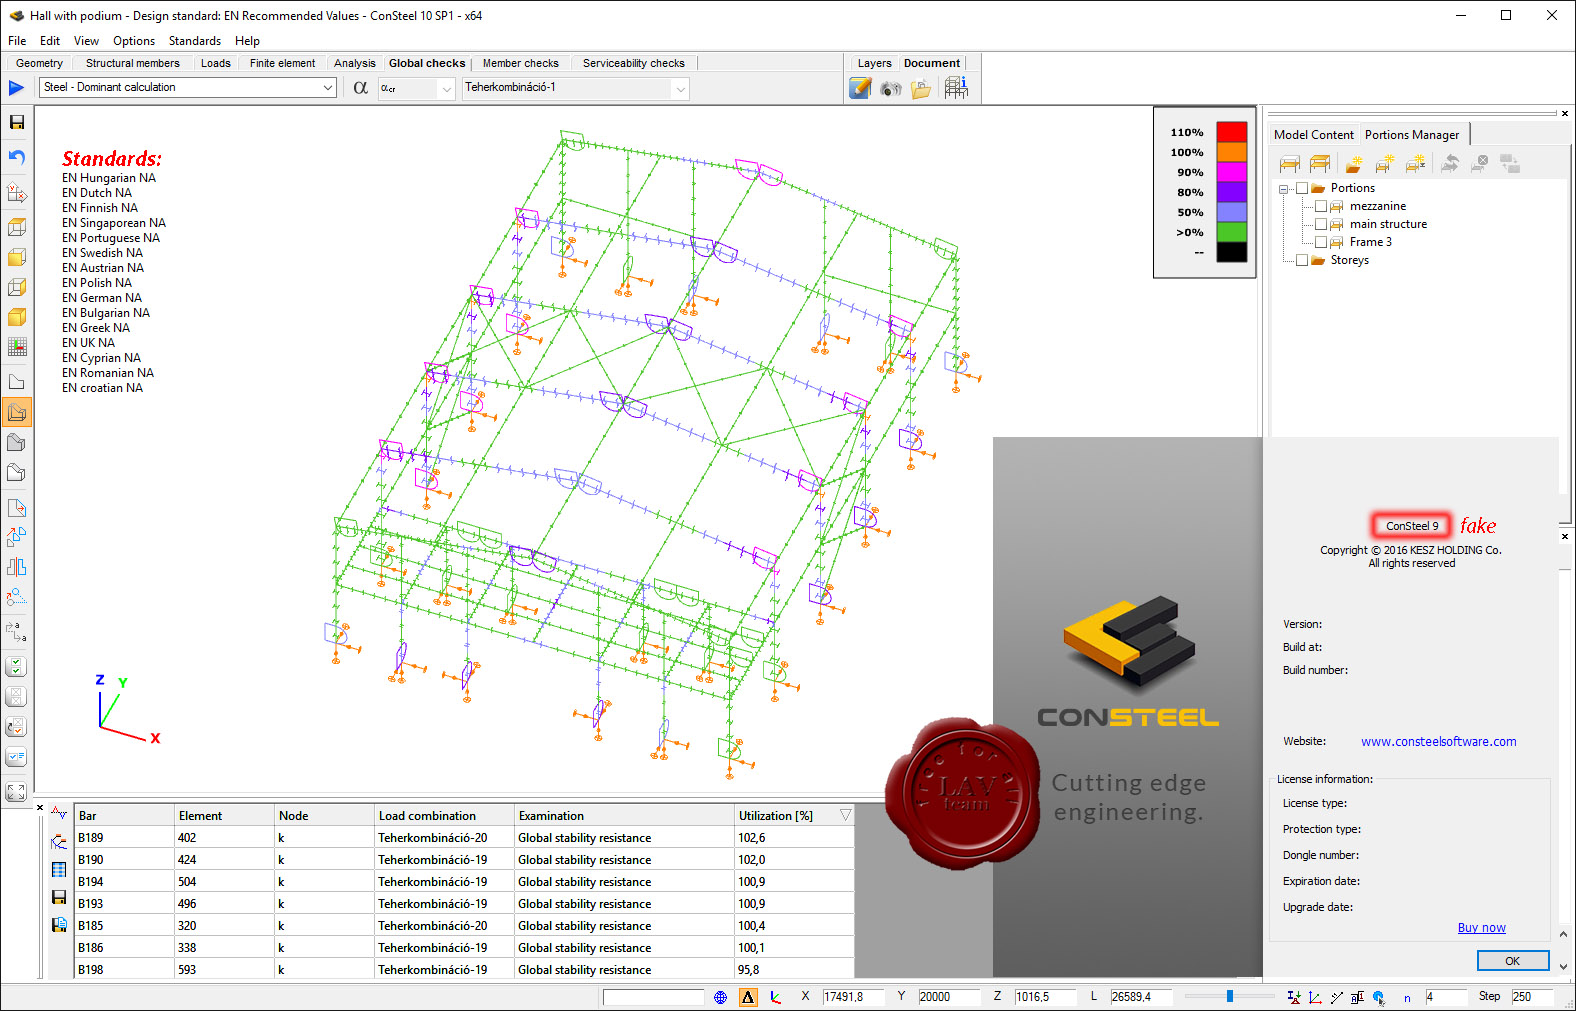Switch to the Member checks tab

tap(520, 63)
